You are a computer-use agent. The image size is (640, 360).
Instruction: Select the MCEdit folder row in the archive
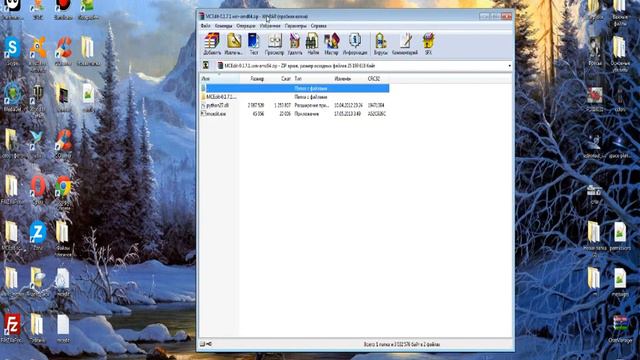coord(294,97)
